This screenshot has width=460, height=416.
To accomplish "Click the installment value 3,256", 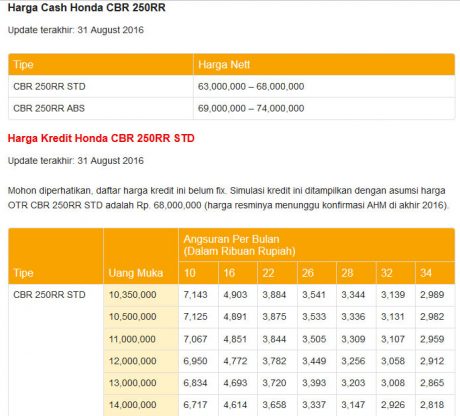I will point(353,361).
